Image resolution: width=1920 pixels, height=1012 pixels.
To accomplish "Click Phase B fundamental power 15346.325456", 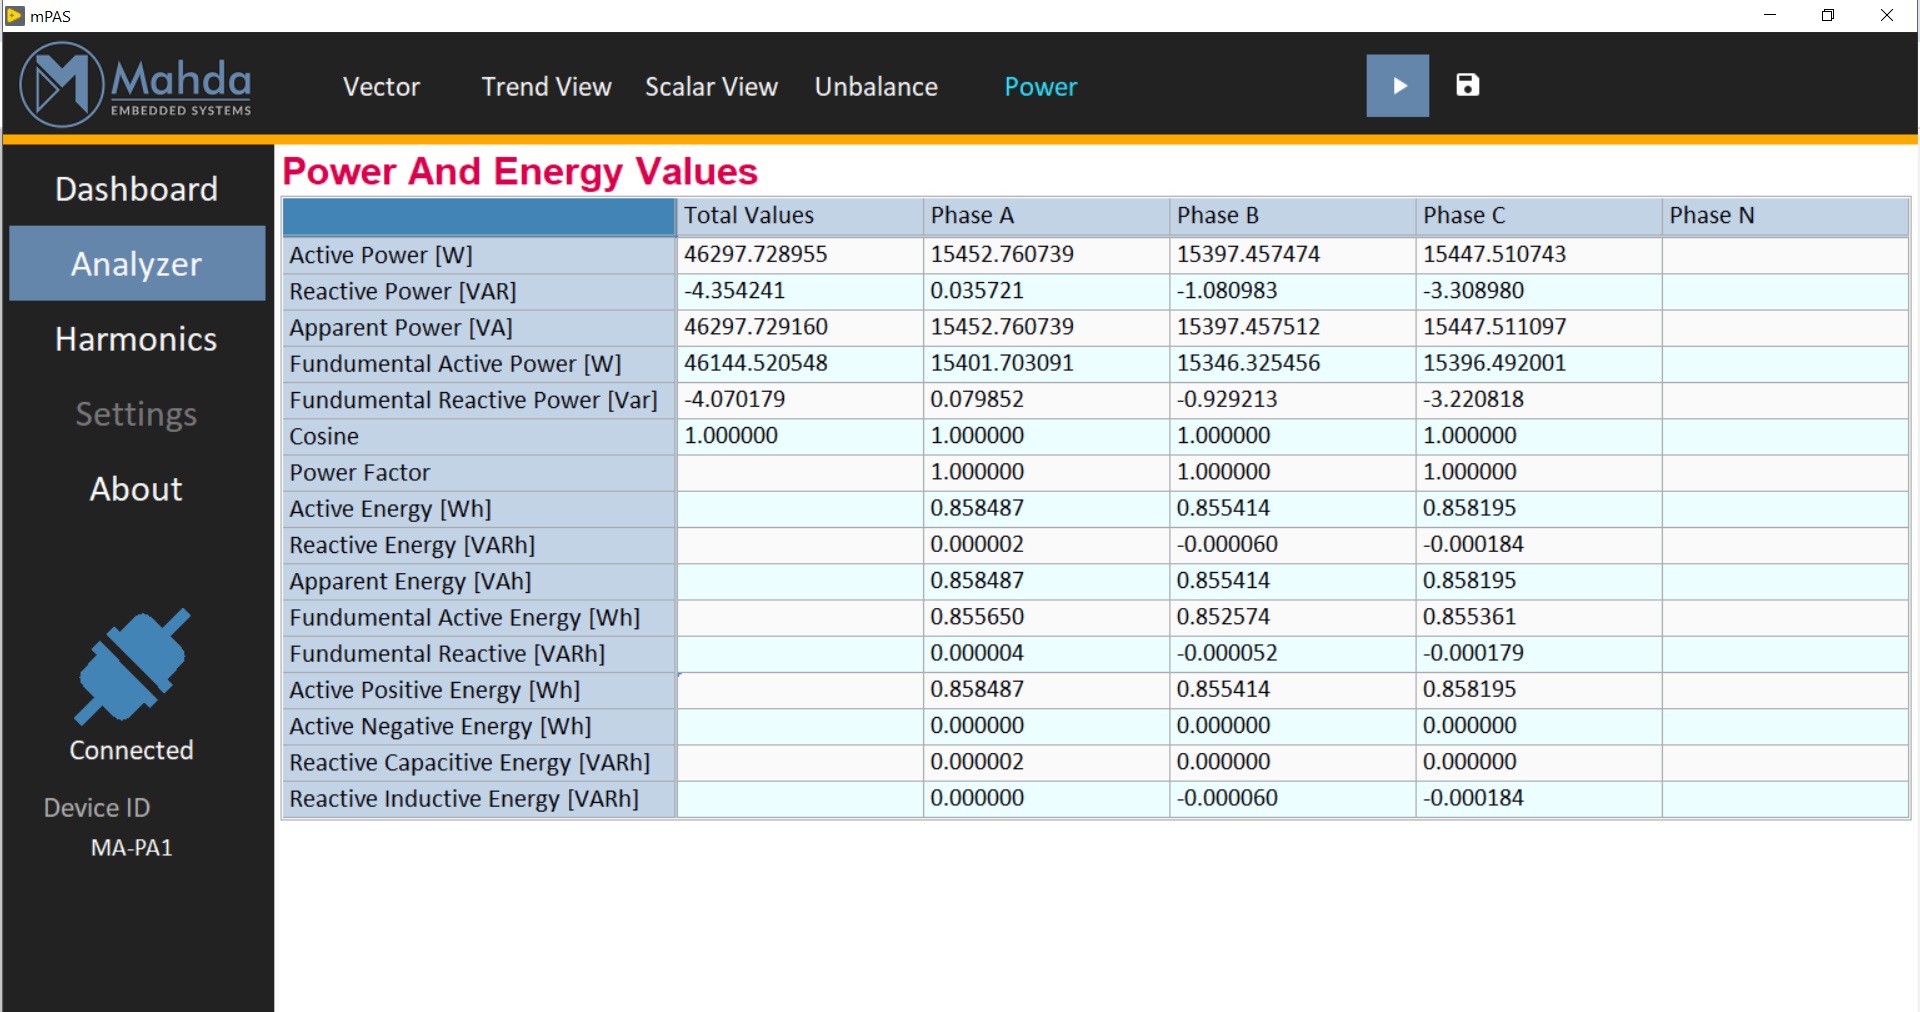I will coord(1292,364).
